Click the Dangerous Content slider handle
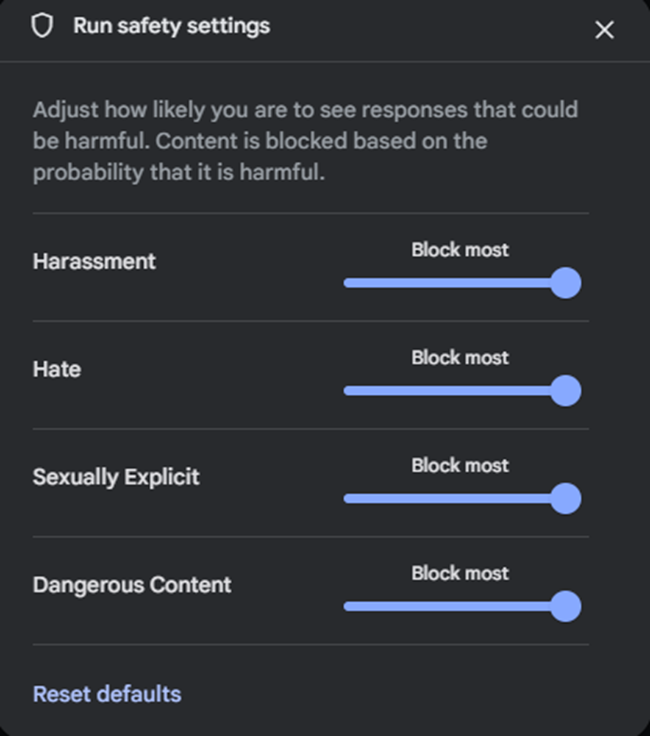 566,606
